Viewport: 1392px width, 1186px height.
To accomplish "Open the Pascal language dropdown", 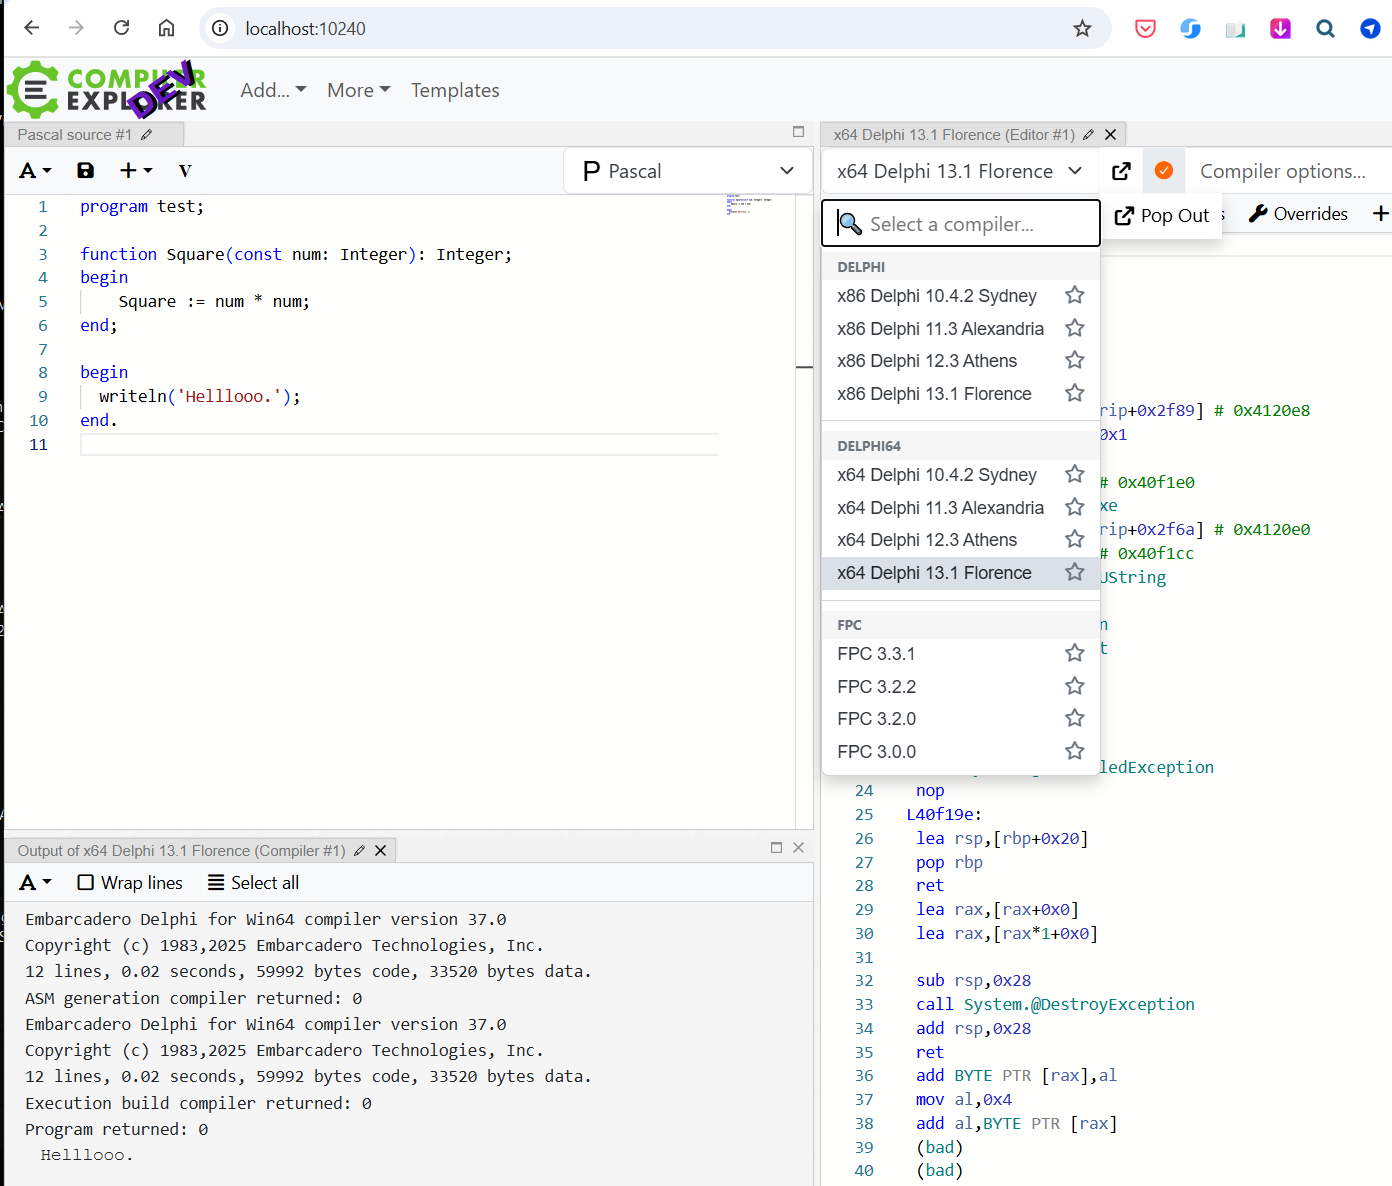I will point(688,171).
